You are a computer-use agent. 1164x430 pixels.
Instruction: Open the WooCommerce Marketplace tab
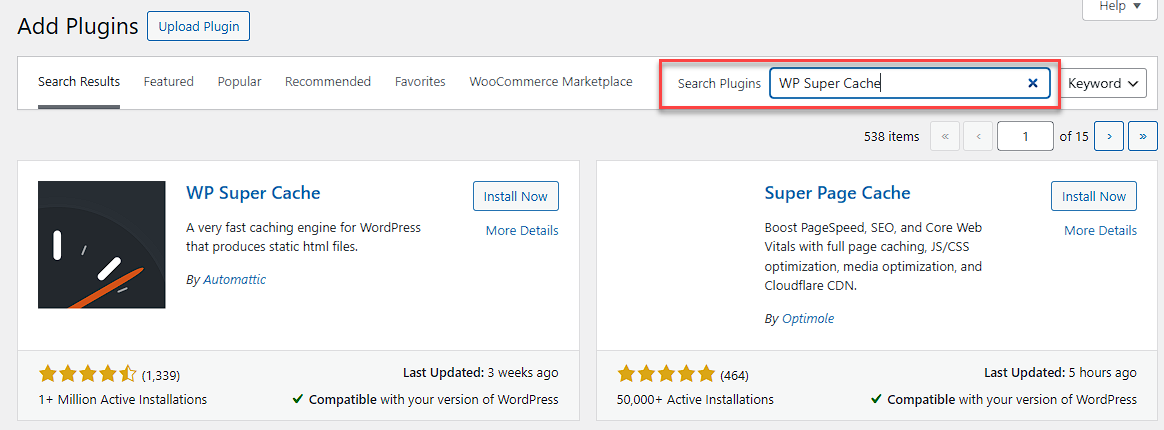[x=551, y=82]
